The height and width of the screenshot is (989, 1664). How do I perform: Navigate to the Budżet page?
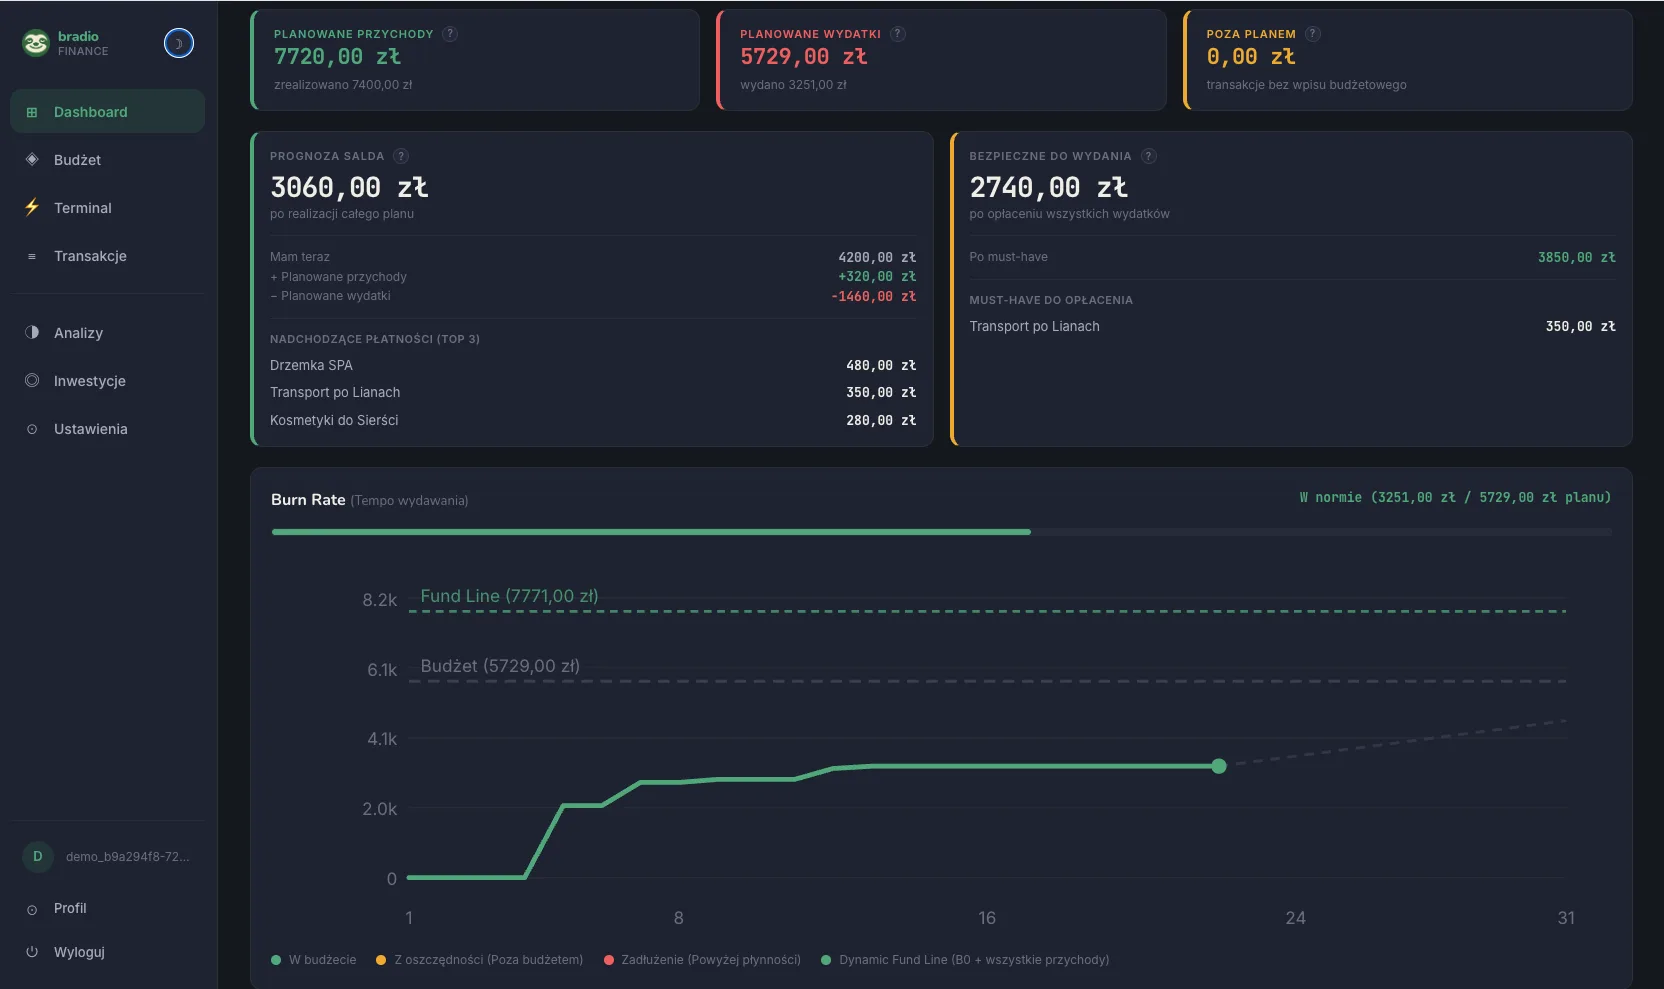77,160
